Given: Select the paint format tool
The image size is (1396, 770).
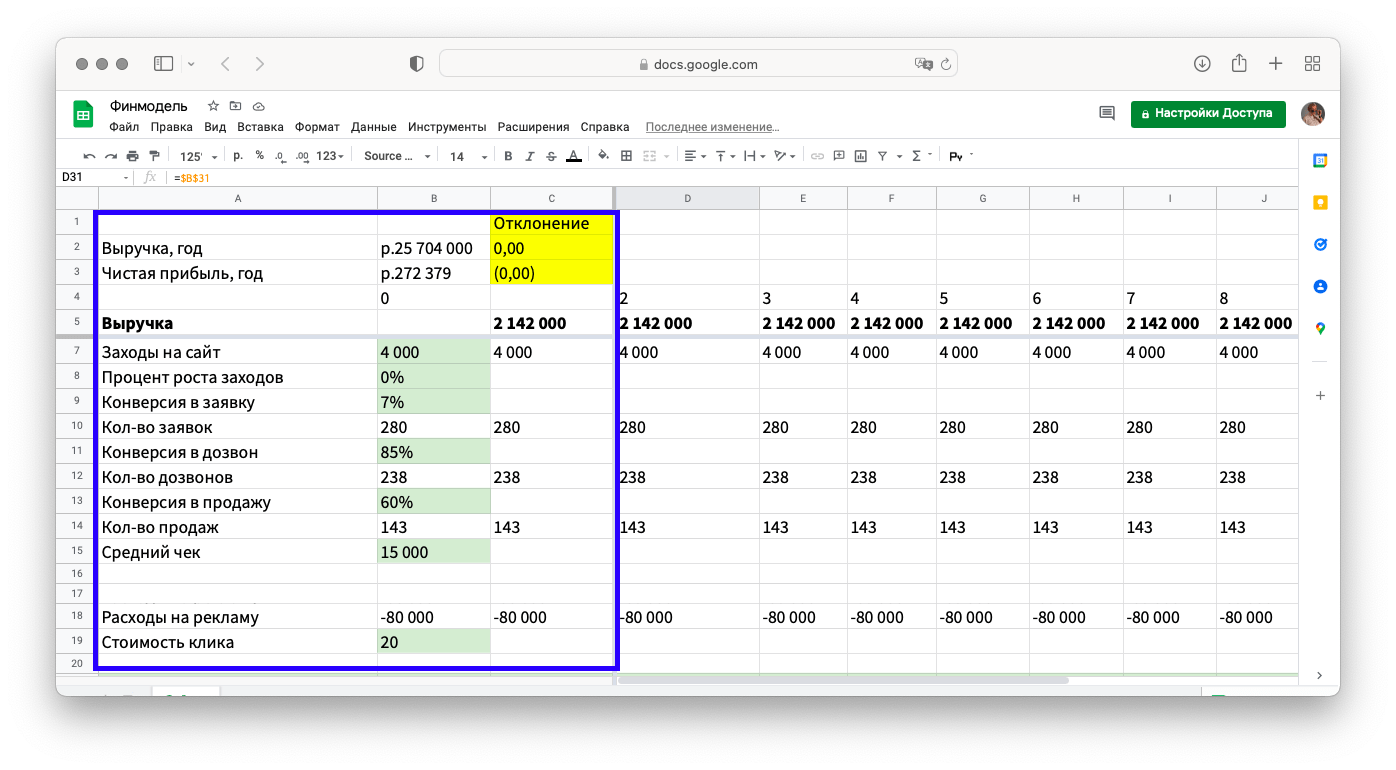Looking at the screenshot, I should click(x=153, y=156).
